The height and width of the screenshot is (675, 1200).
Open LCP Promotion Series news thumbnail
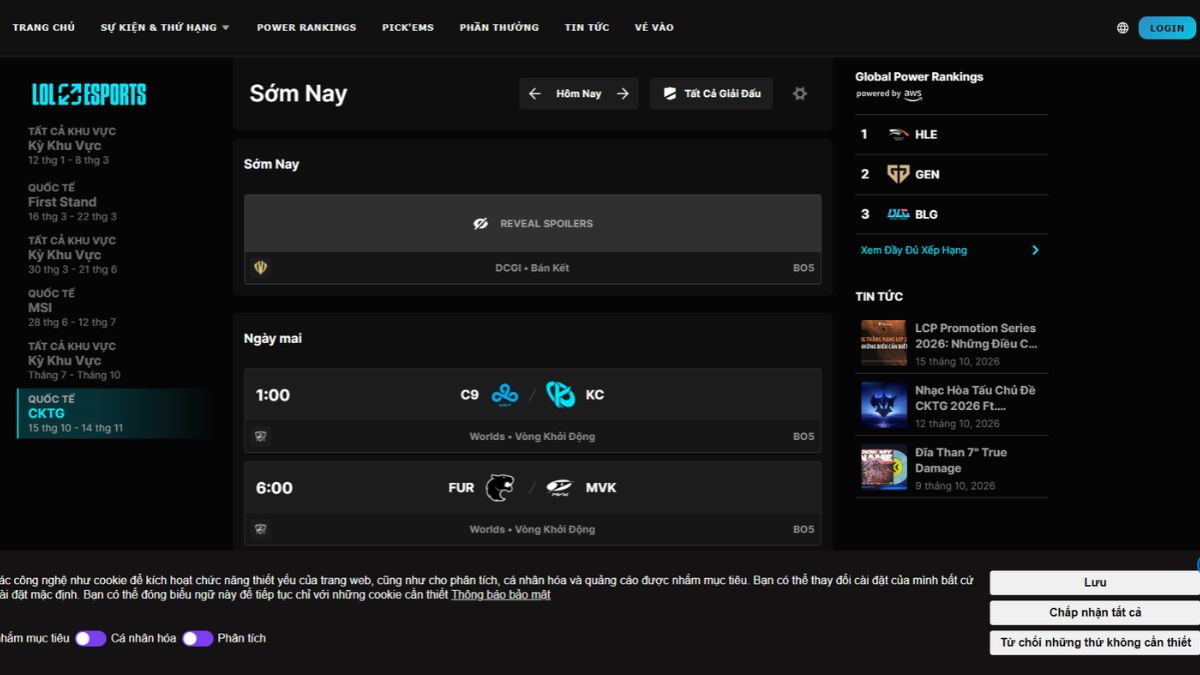[884, 343]
